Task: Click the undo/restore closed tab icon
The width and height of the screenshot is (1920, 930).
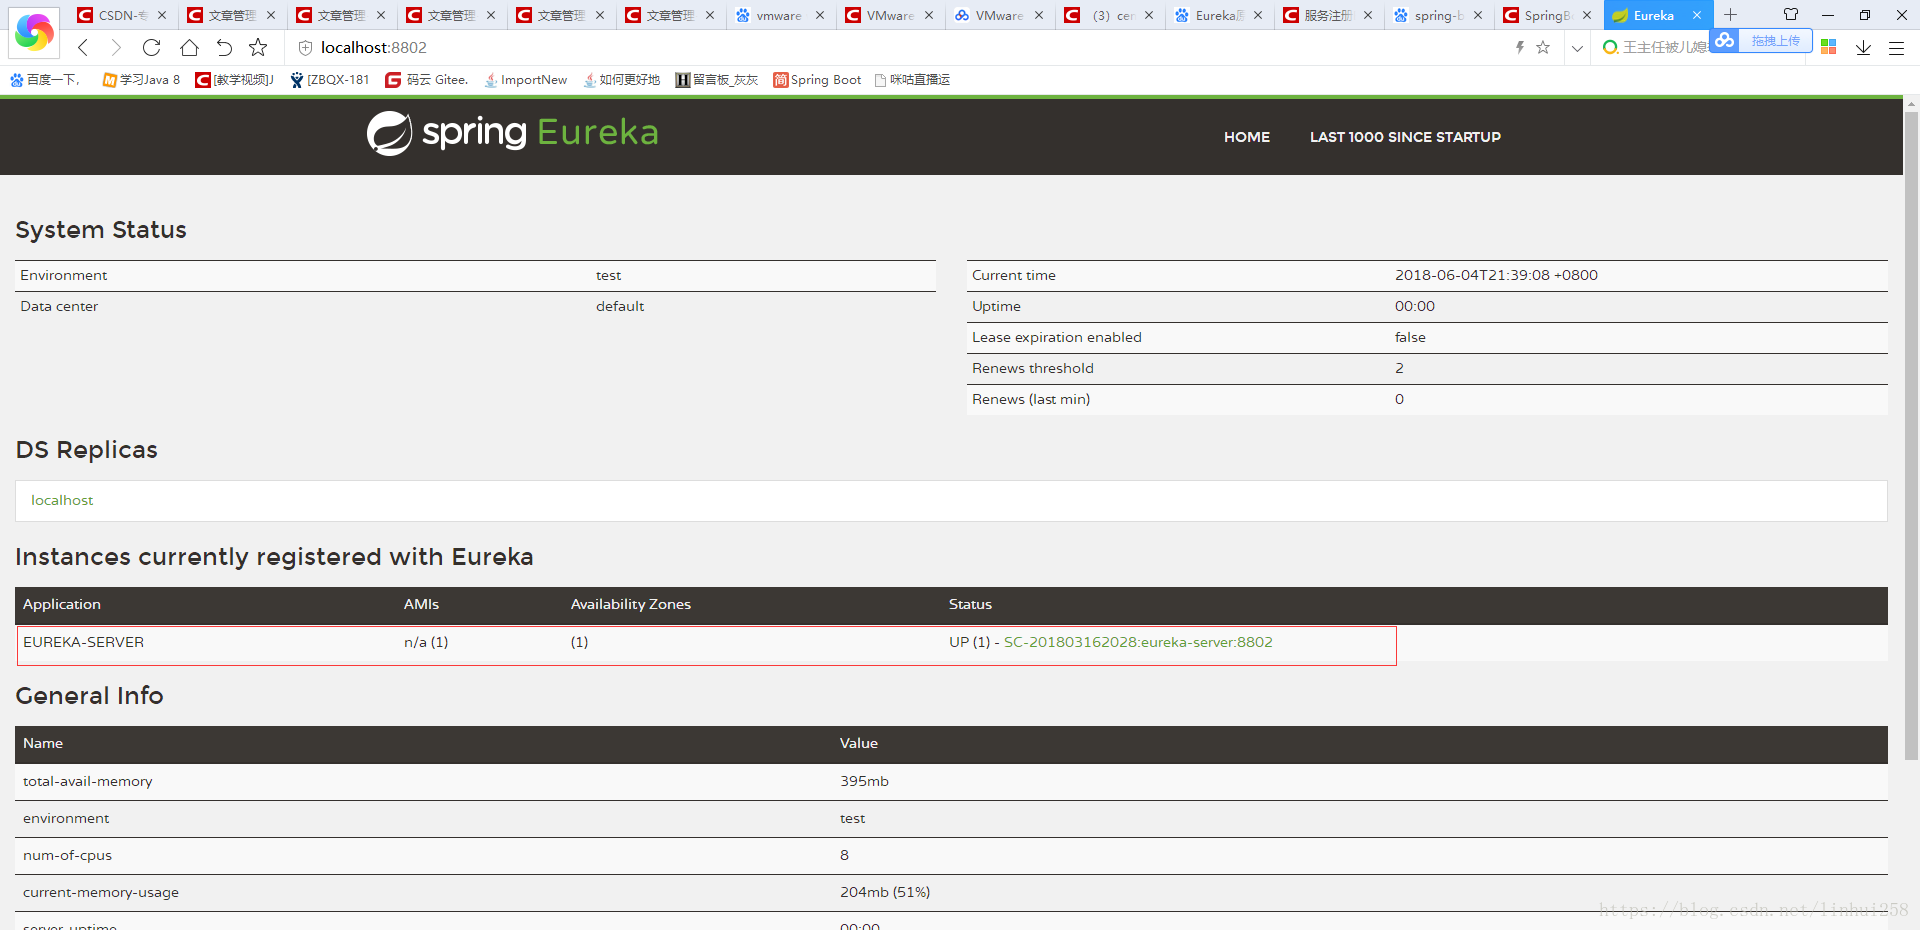Action: click(x=224, y=47)
